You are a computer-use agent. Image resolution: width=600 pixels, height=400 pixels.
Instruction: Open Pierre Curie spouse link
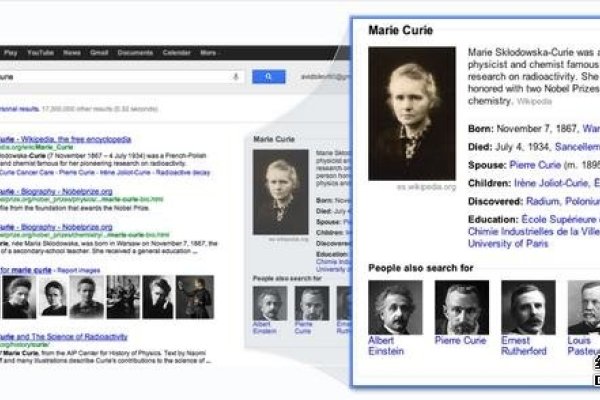(535, 165)
